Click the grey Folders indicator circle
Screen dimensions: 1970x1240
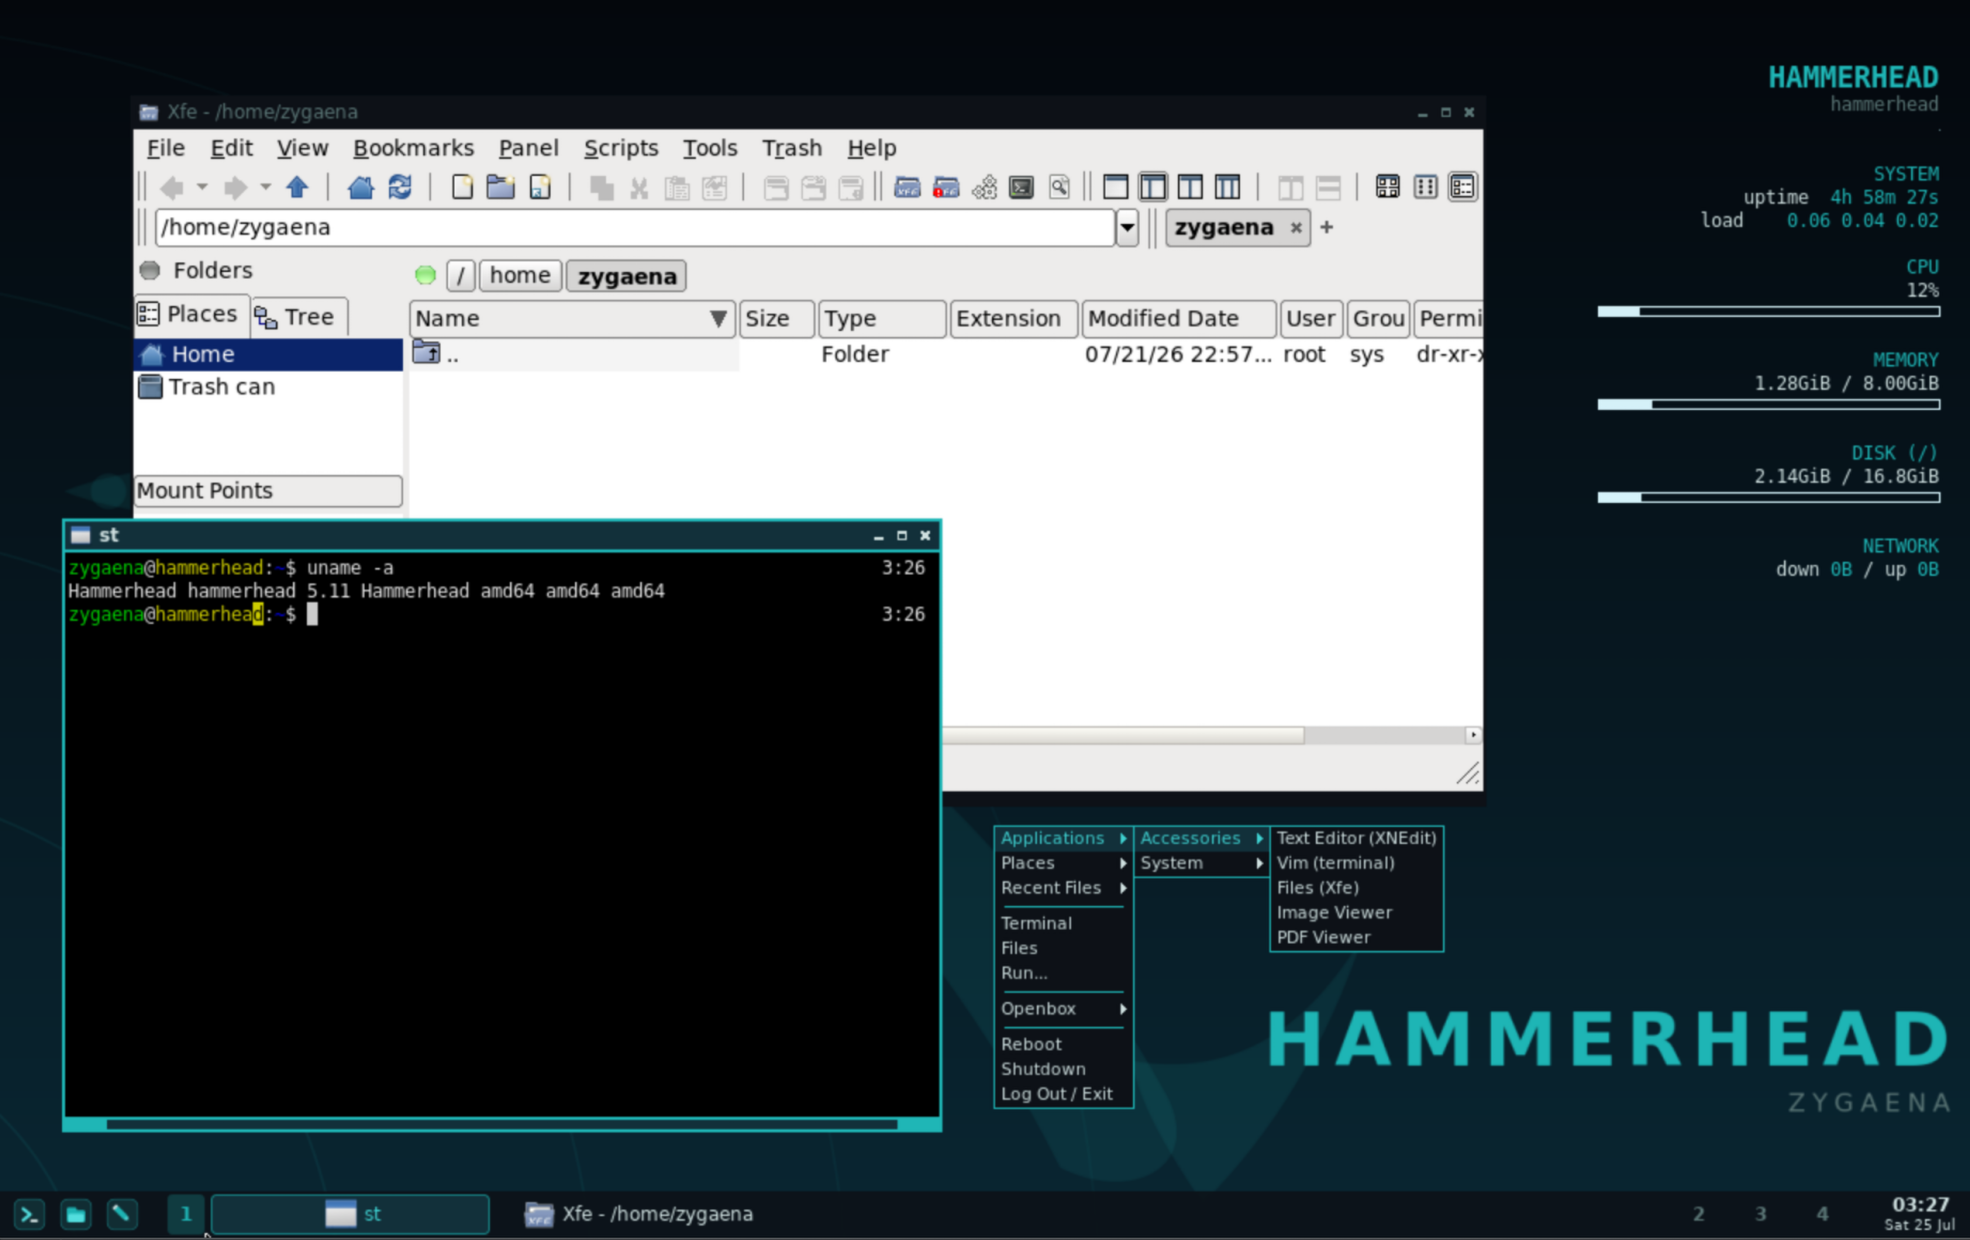coord(150,270)
